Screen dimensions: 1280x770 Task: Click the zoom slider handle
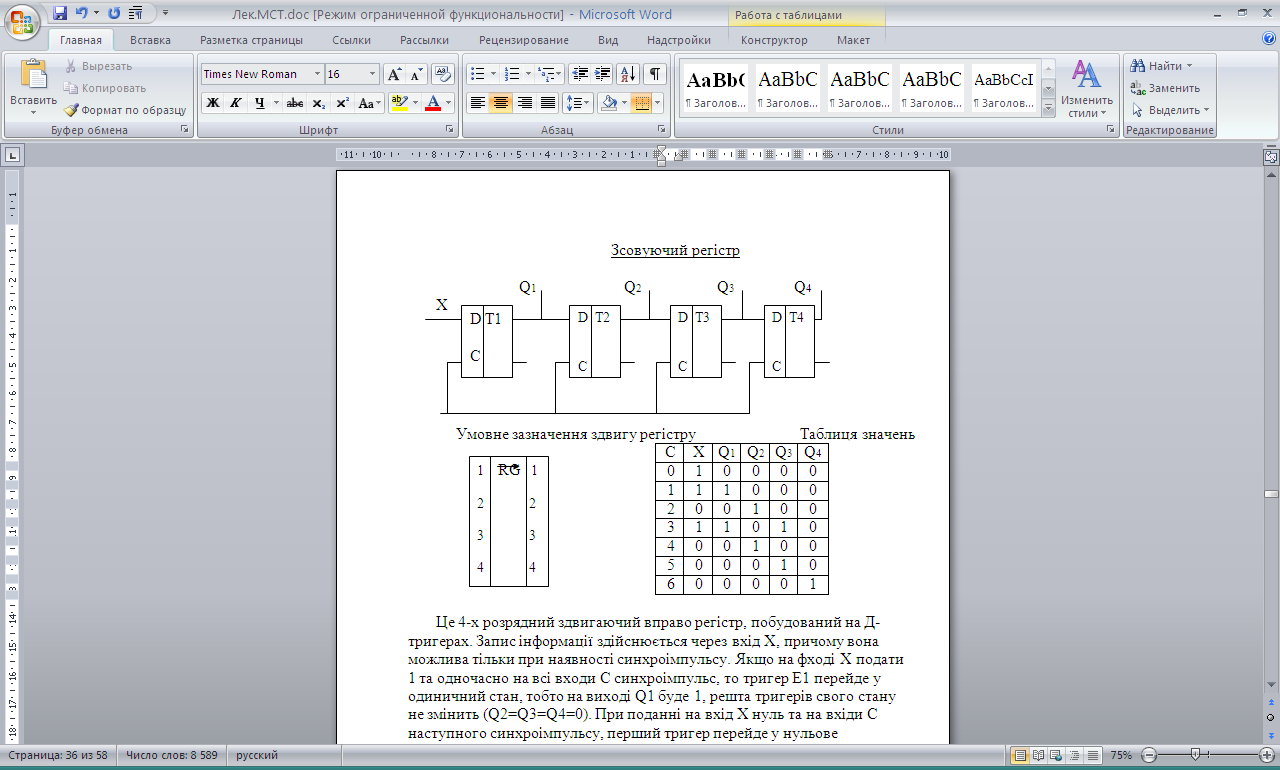pyautogui.click(x=1194, y=755)
